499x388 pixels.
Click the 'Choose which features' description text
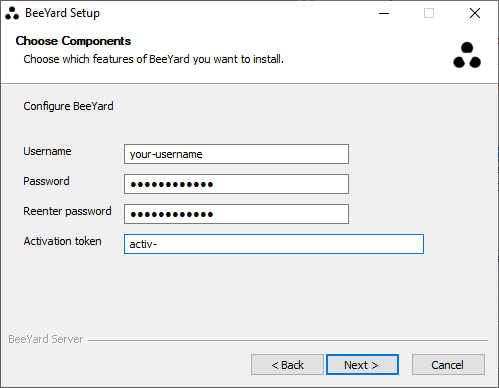153,59
